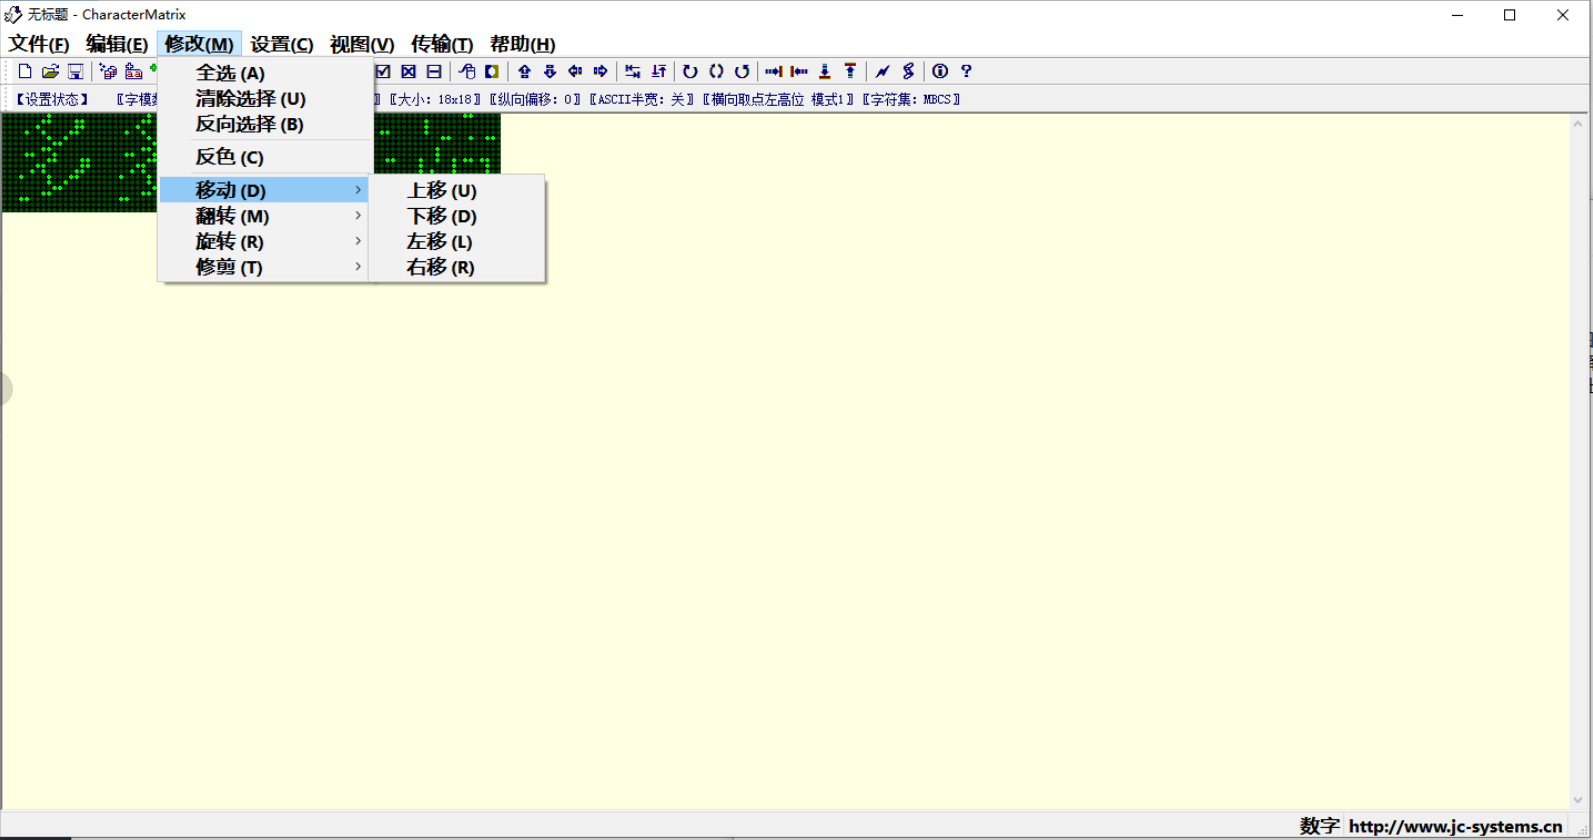Viewport: 1593px width, 840px height.
Task: Click the vertical flip toolbar icon
Action: click(x=659, y=71)
